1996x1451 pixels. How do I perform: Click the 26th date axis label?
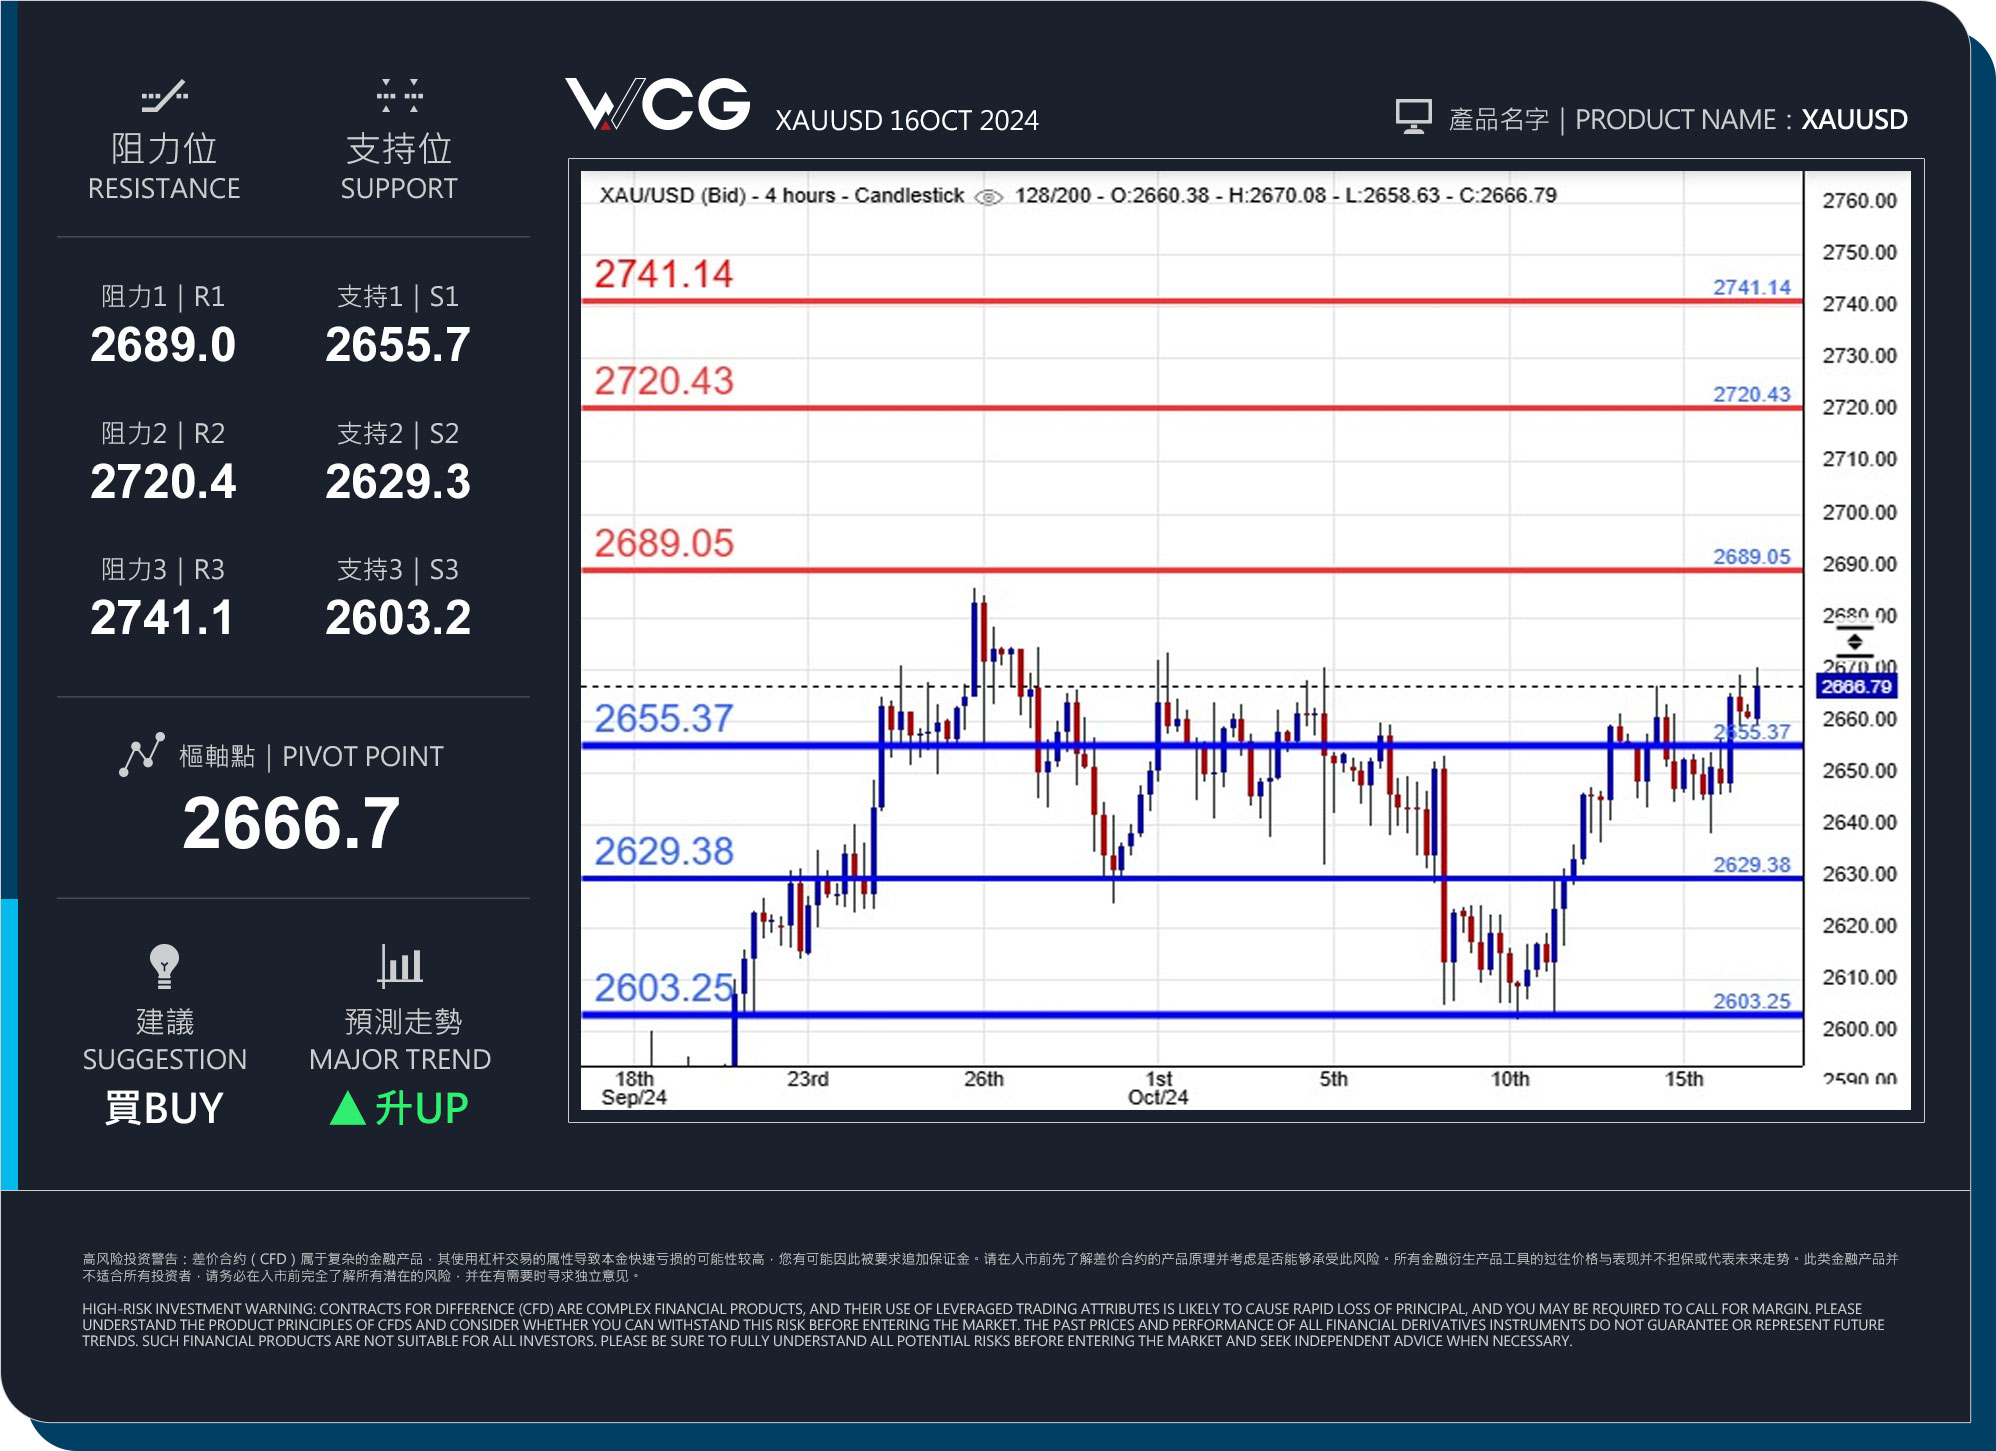(983, 1079)
